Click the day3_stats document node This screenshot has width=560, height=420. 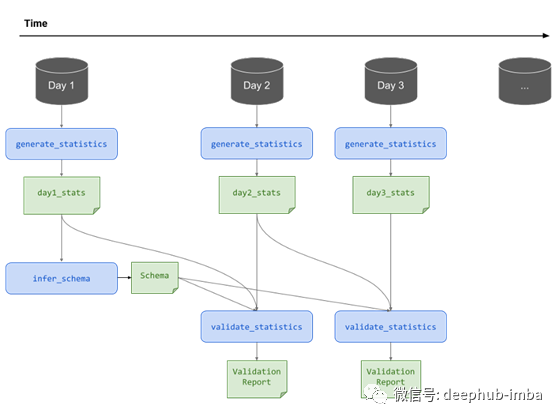pyautogui.click(x=391, y=195)
